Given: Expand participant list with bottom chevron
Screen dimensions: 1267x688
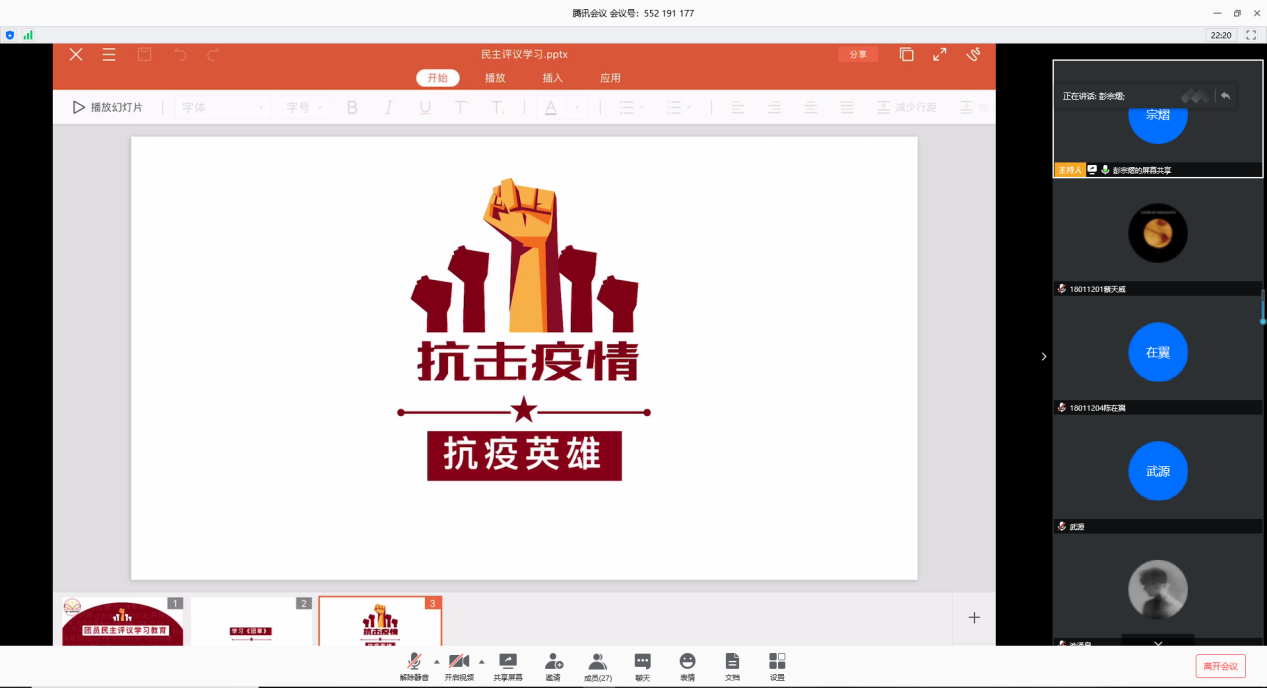Looking at the screenshot, I should point(1158,643).
